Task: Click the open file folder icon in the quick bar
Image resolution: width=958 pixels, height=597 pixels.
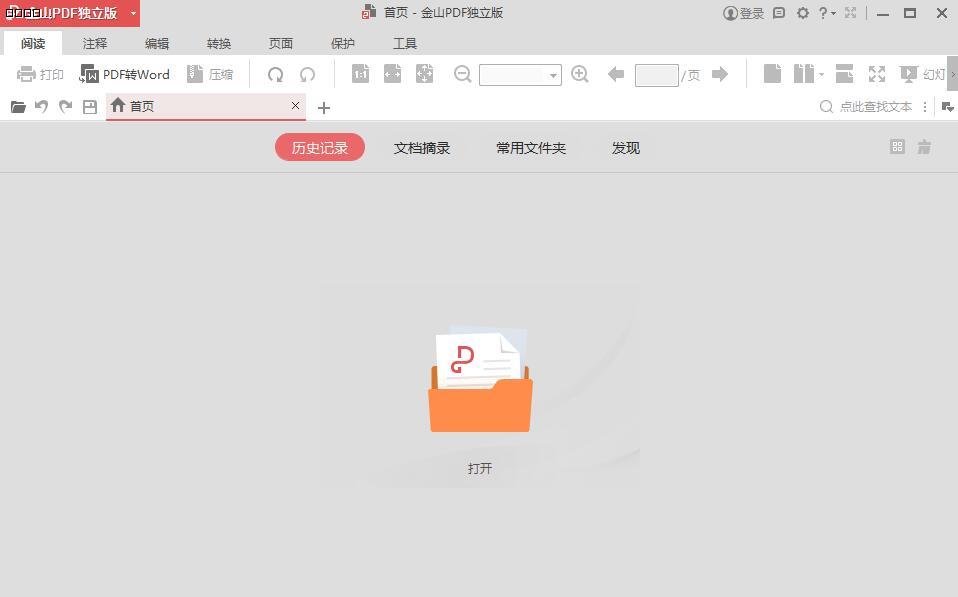Action: pos(18,108)
